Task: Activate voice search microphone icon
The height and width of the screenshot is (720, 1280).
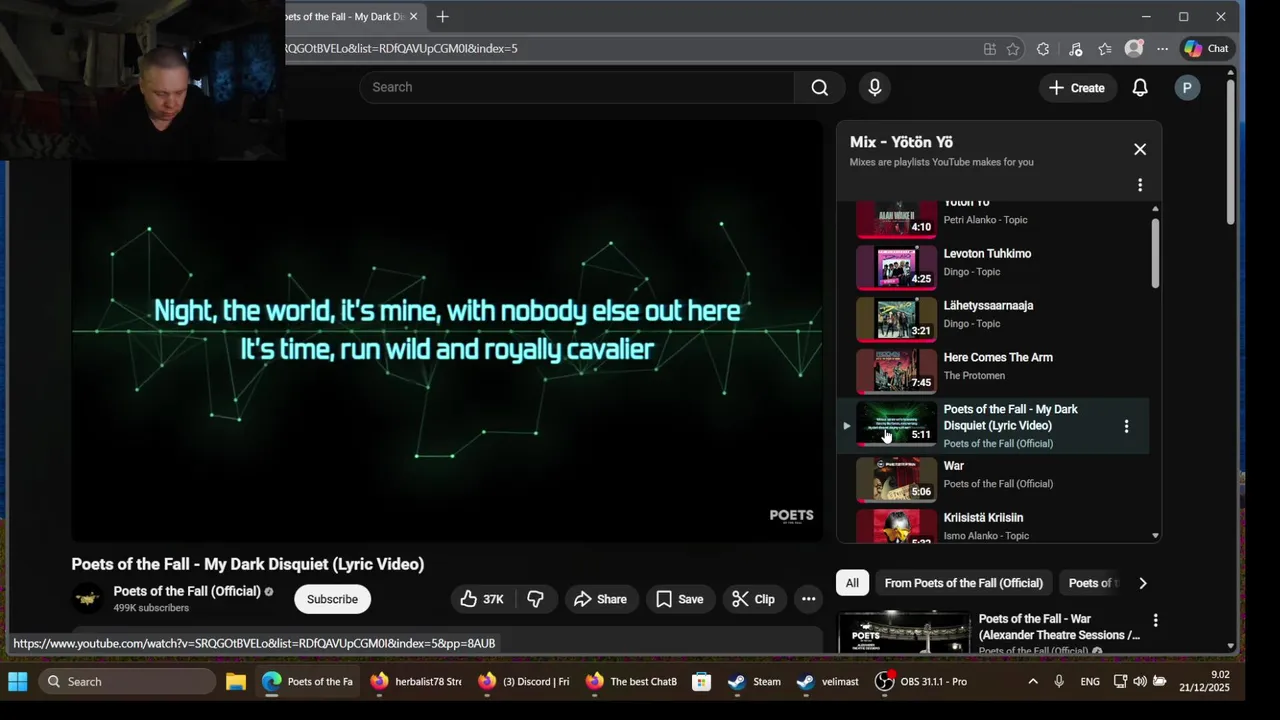Action: 875,87
